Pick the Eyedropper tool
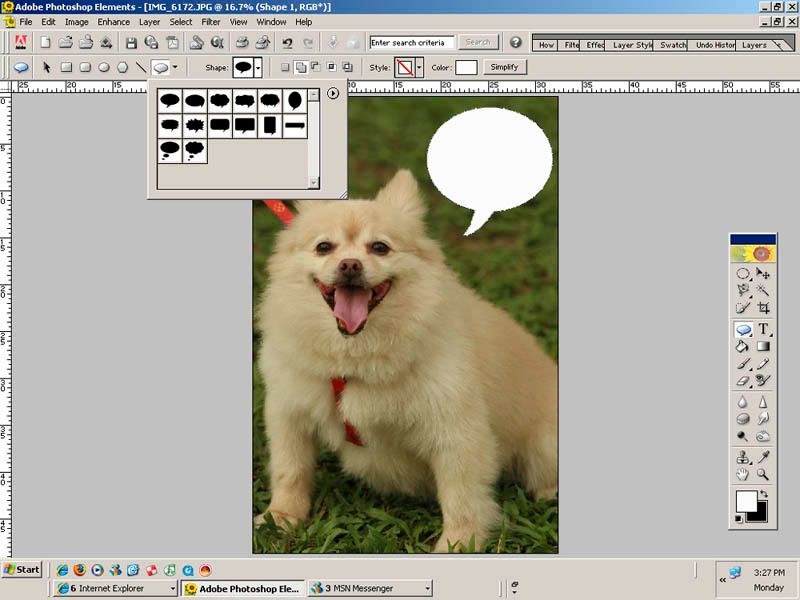The height and width of the screenshot is (600, 800). [763, 457]
